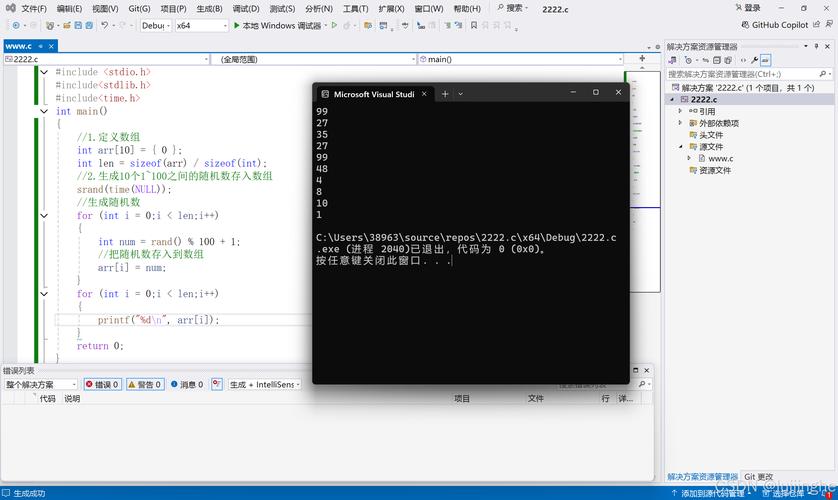
Task: Pin the www.c tab
Action: 41,46
